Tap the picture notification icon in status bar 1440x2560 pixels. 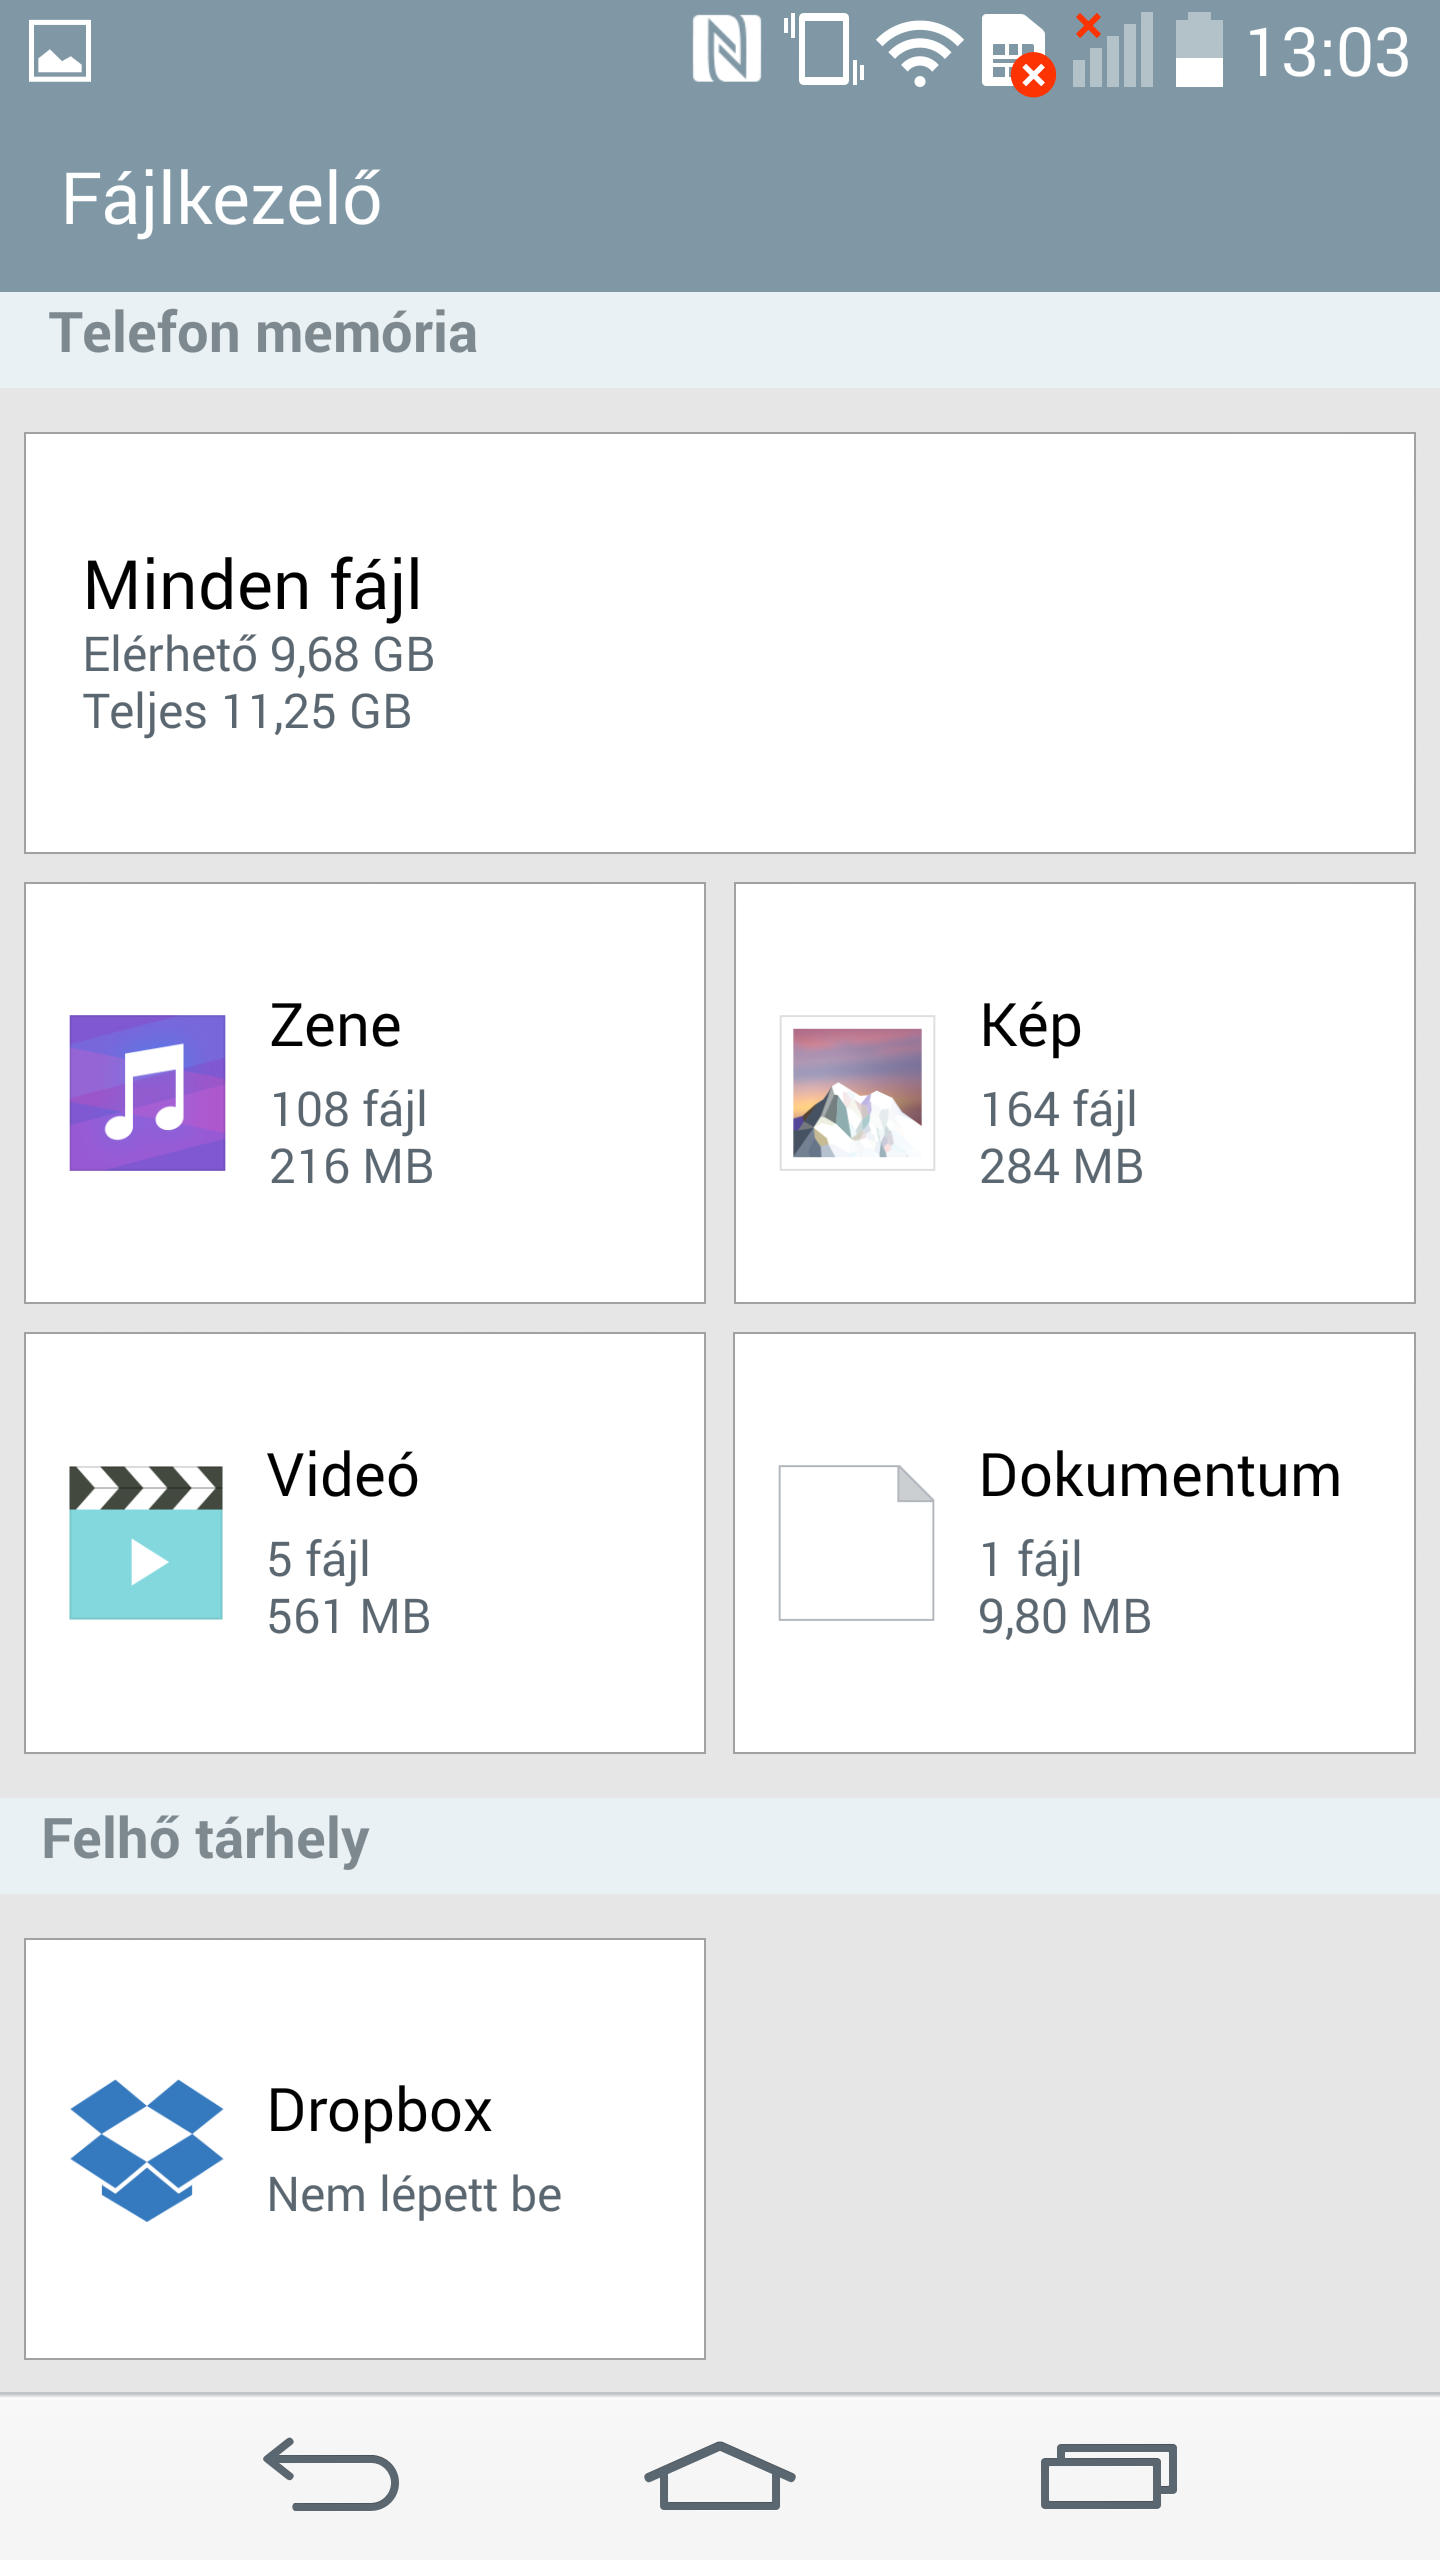[60, 51]
